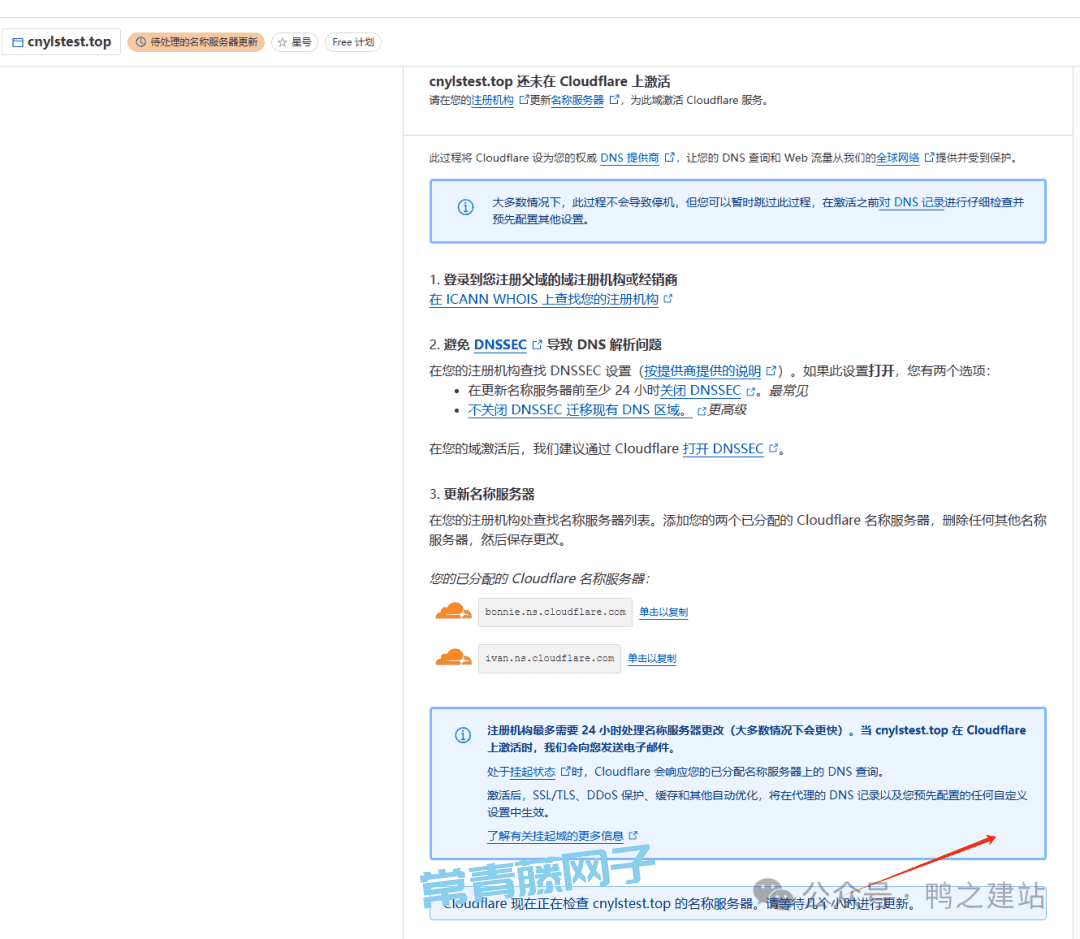
Task: Click external icon after 更新名称服务器 link
Action: tap(614, 100)
